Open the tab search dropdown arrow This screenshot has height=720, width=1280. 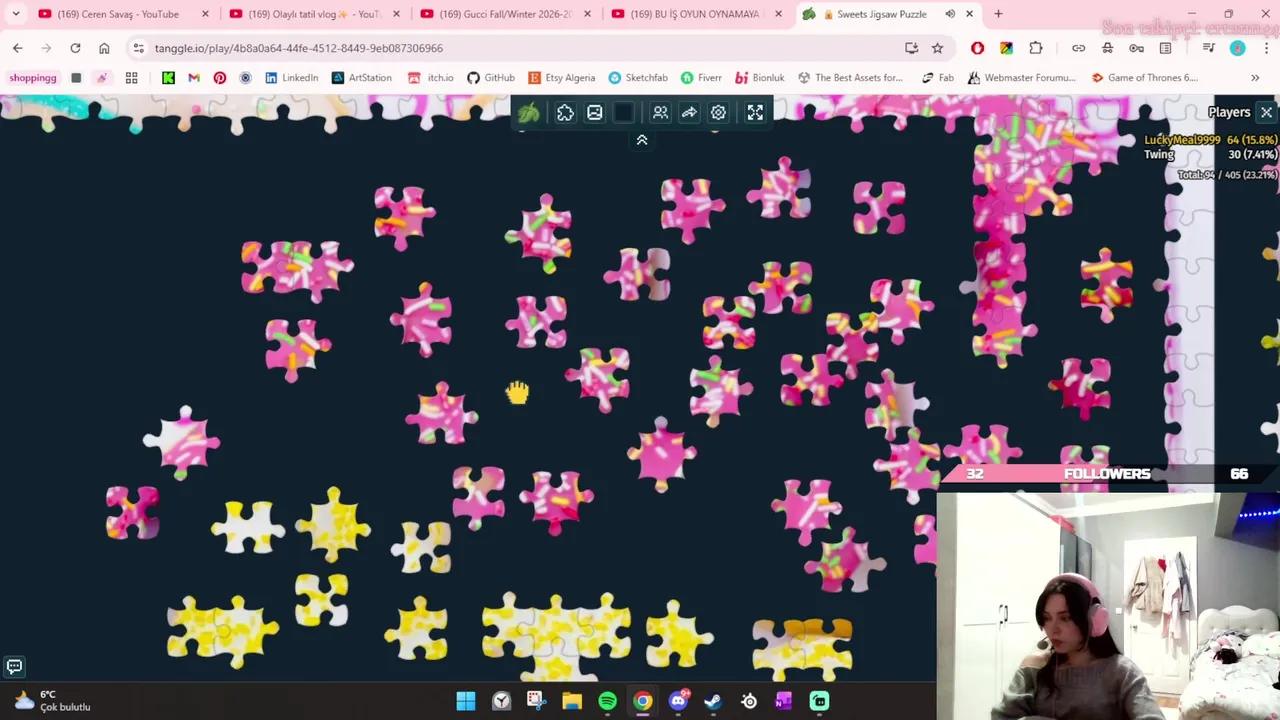[16, 14]
